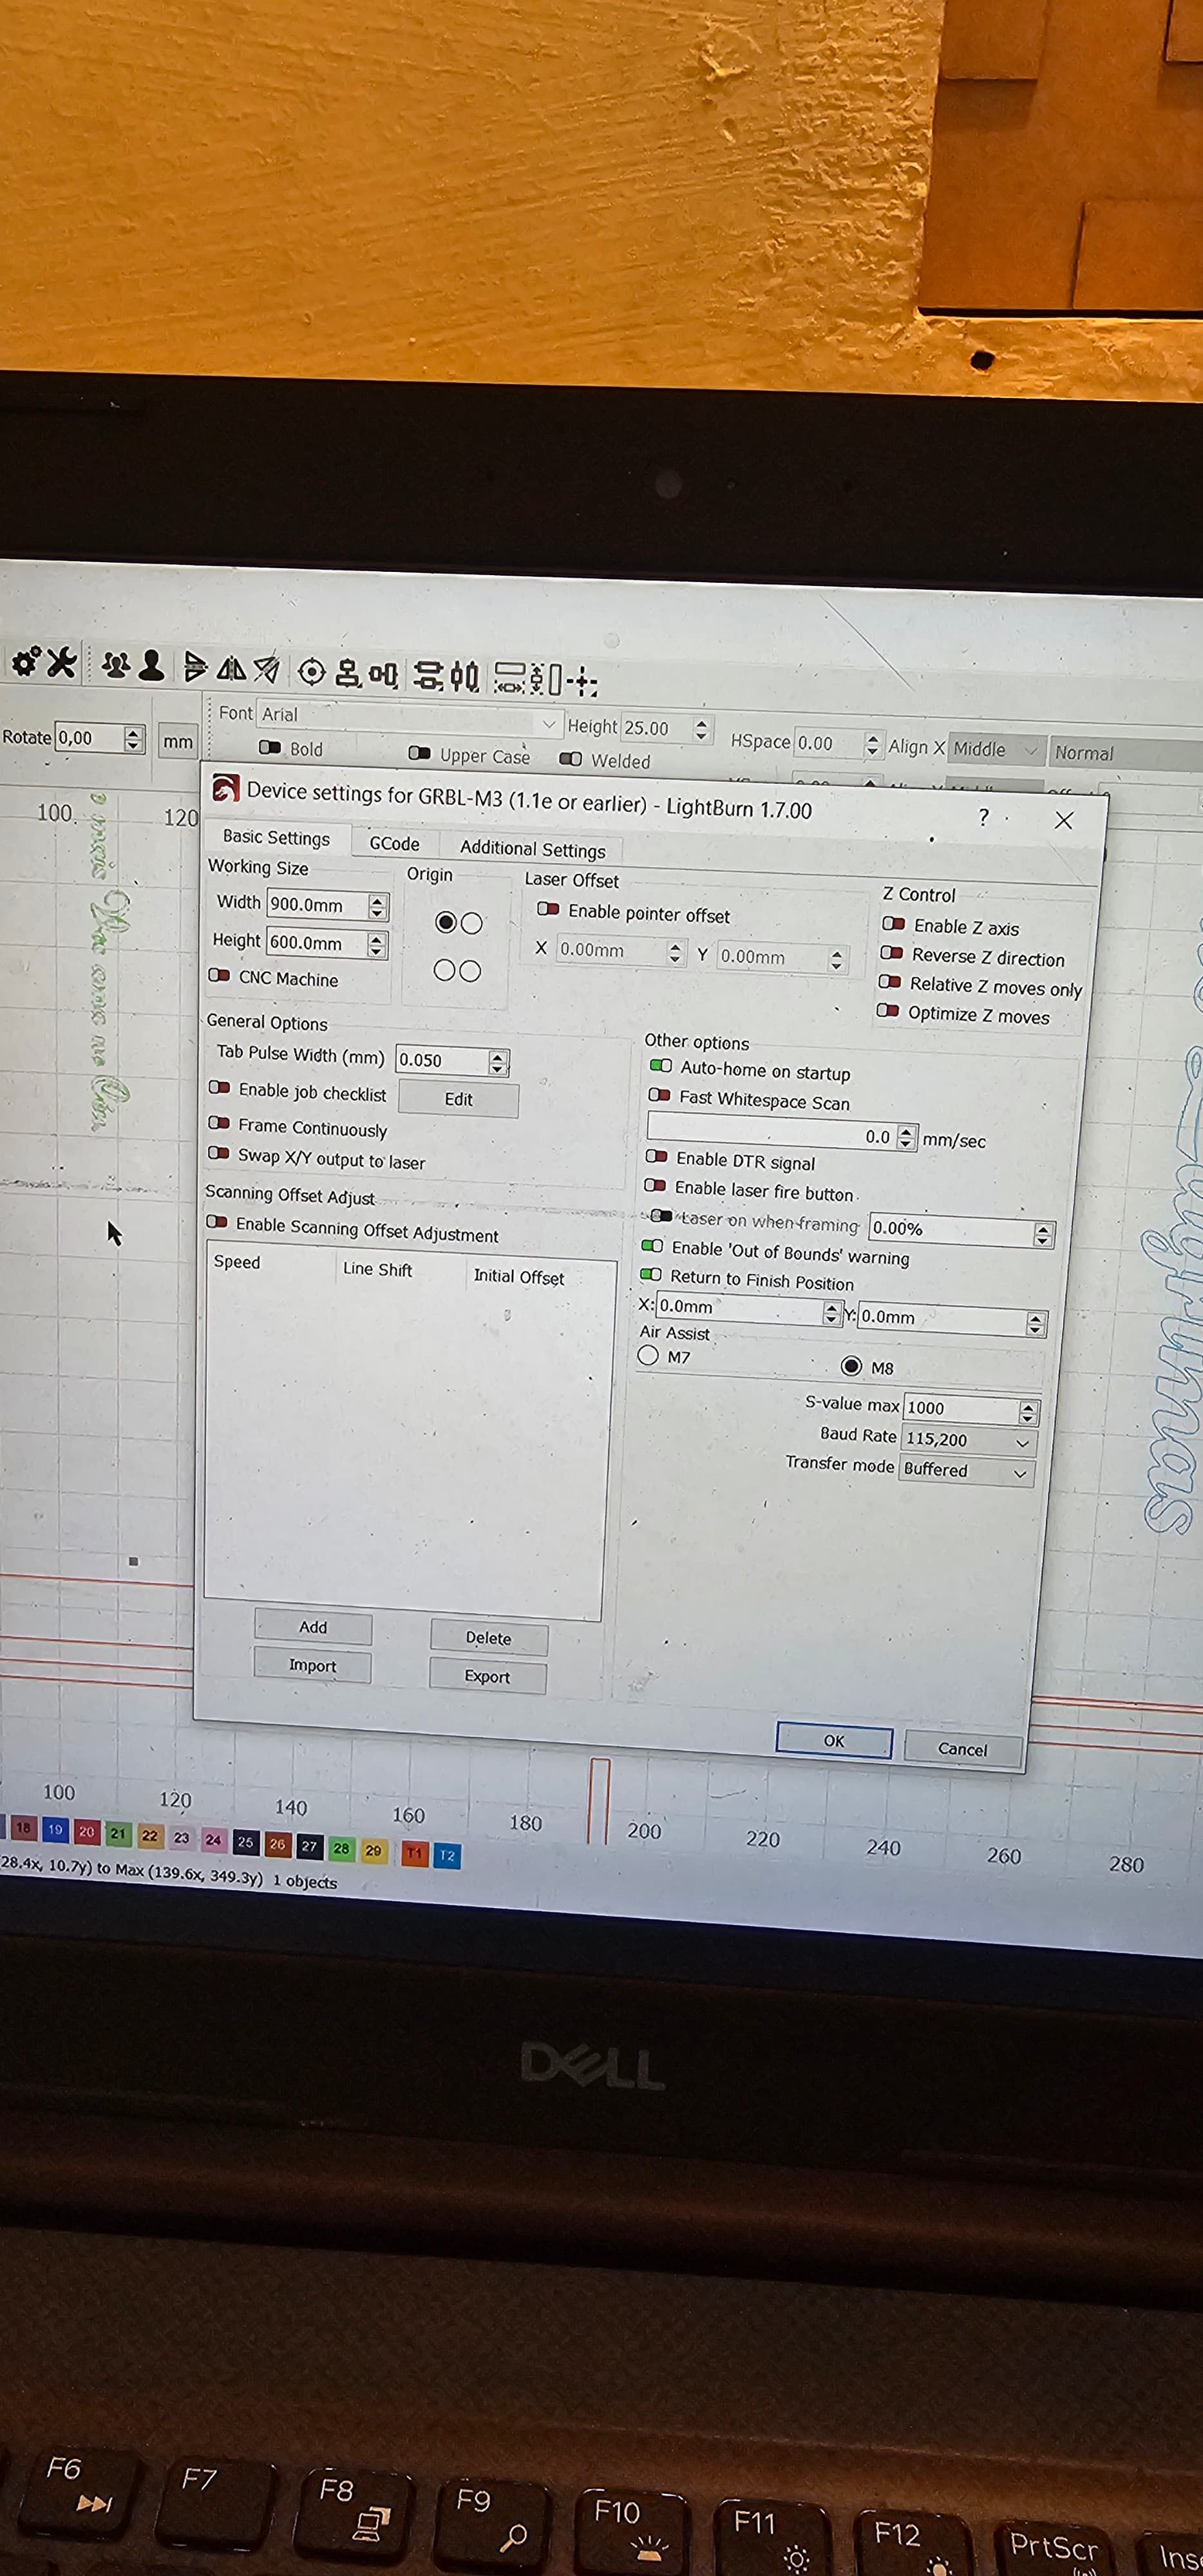The height and width of the screenshot is (2576, 1203).
Task: Toggle Optimize Z moves
Action: (x=888, y=1010)
